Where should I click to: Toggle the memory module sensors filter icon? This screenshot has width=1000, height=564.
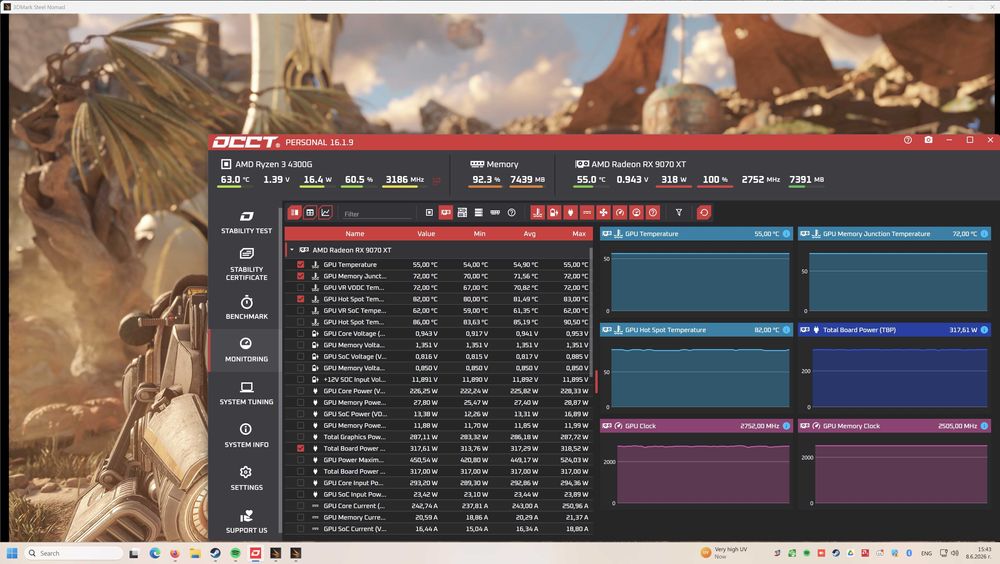pos(495,212)
